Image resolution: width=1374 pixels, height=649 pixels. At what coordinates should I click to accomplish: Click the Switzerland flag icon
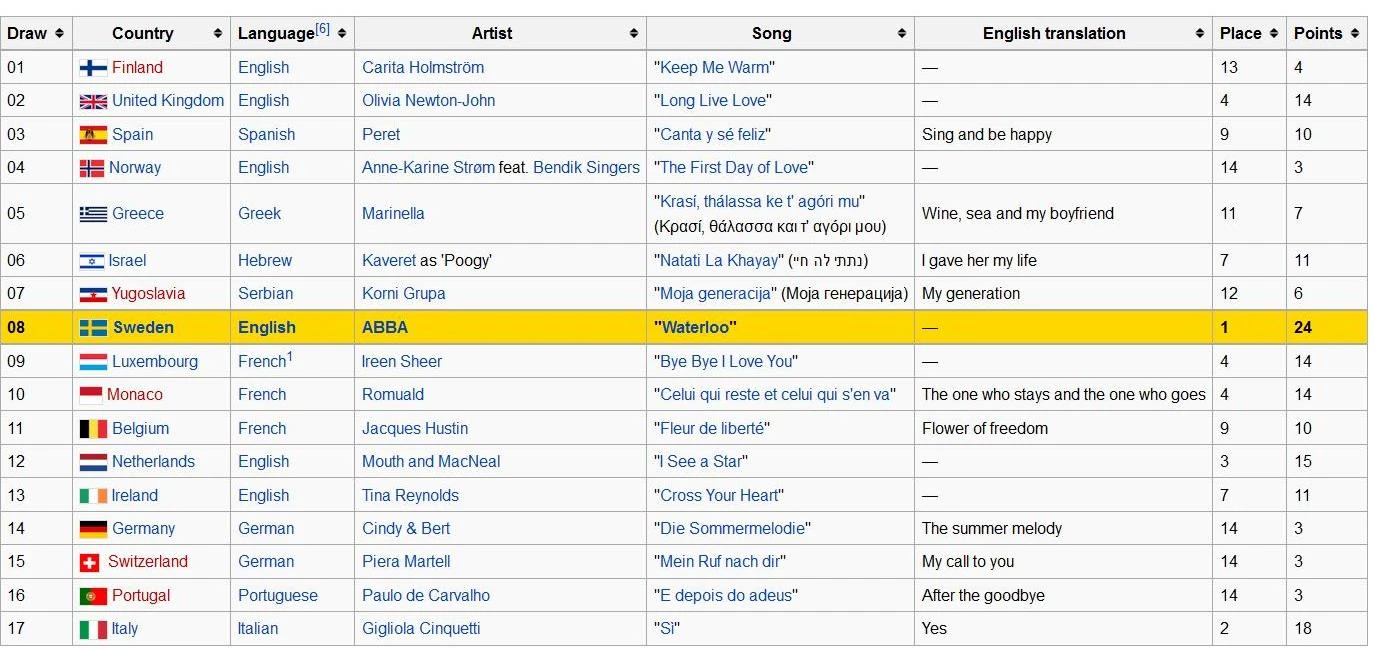90,562
